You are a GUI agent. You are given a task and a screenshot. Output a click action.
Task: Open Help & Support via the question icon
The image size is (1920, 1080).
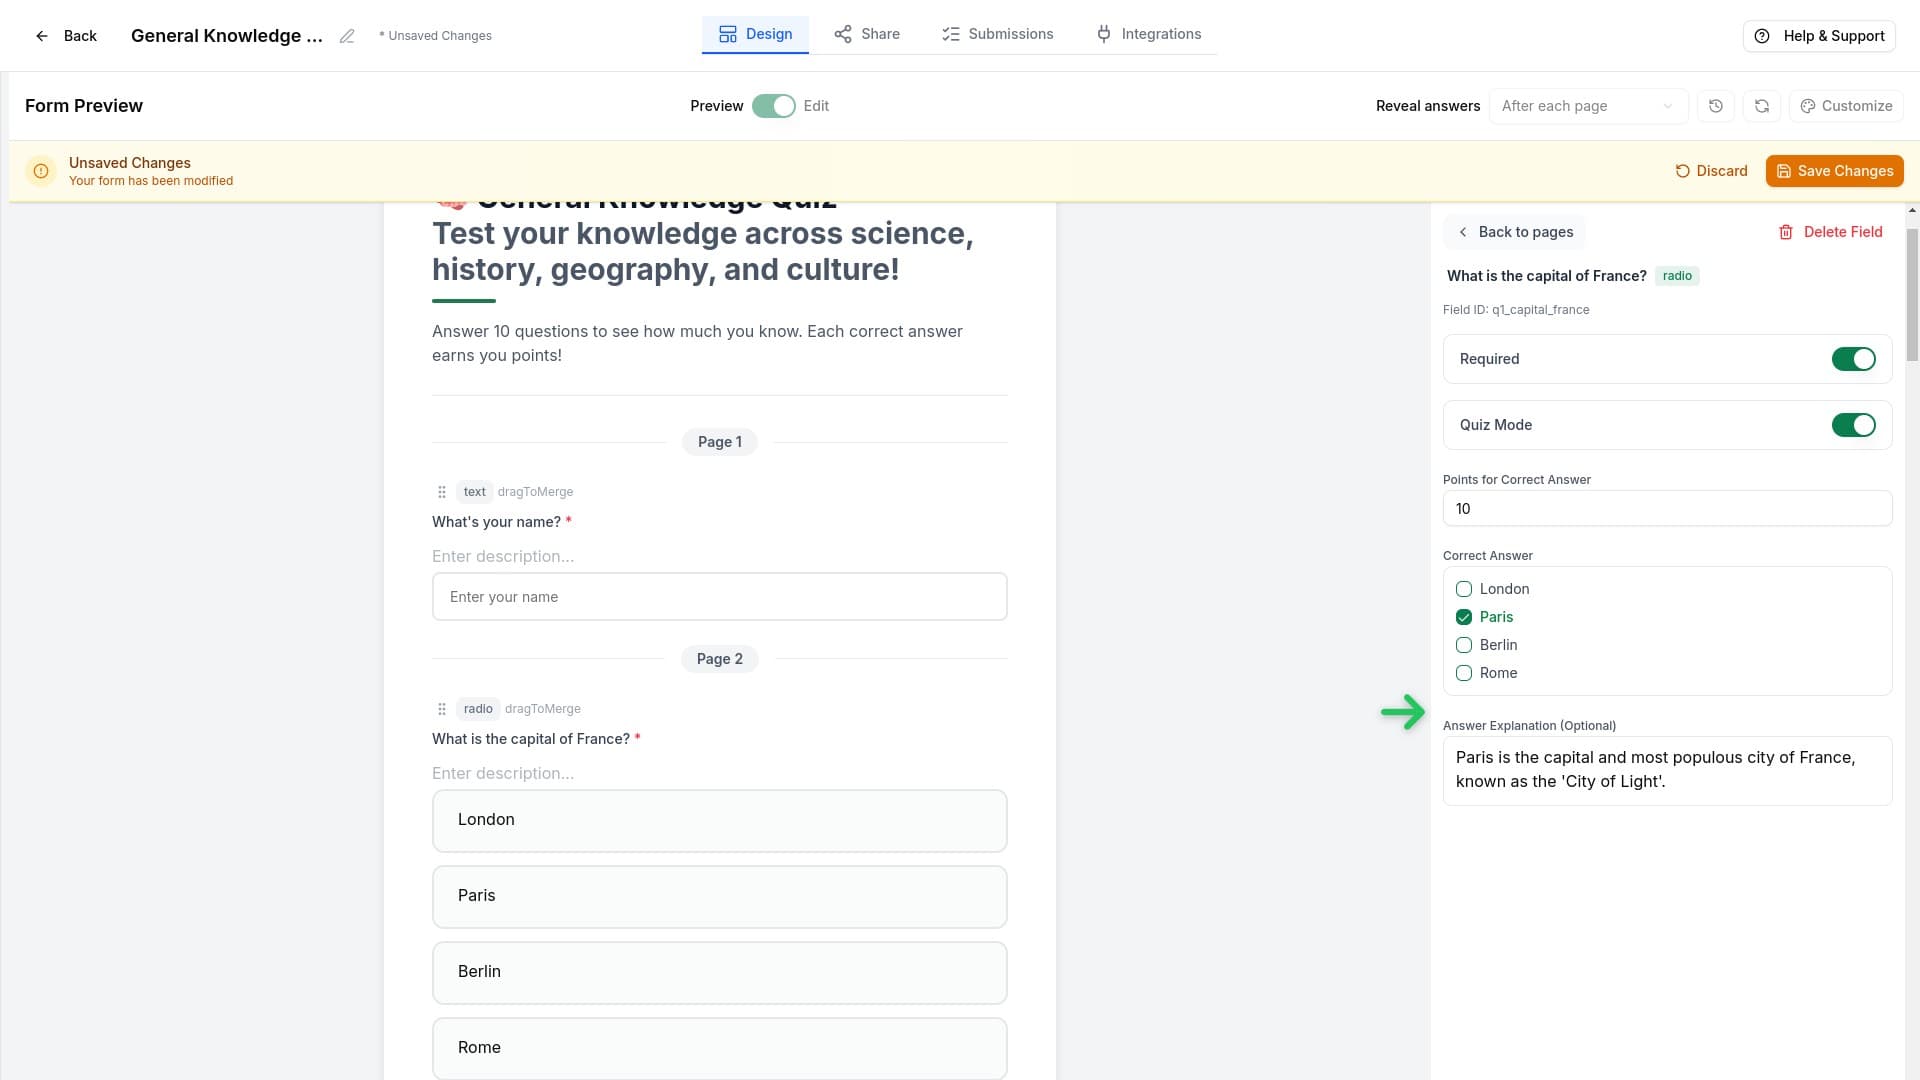click(x=1762, y=35)
